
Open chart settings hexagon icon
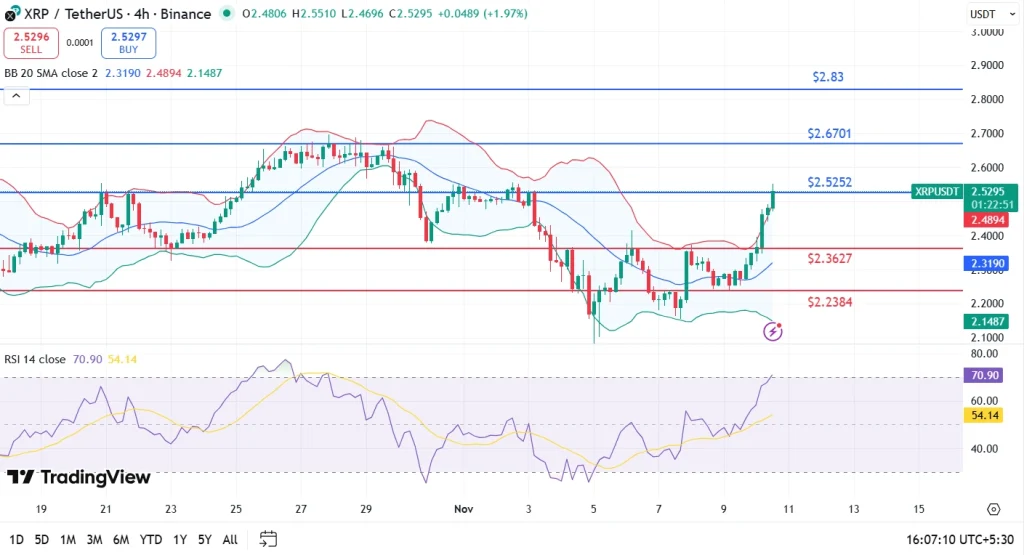(x=993, y=509)
